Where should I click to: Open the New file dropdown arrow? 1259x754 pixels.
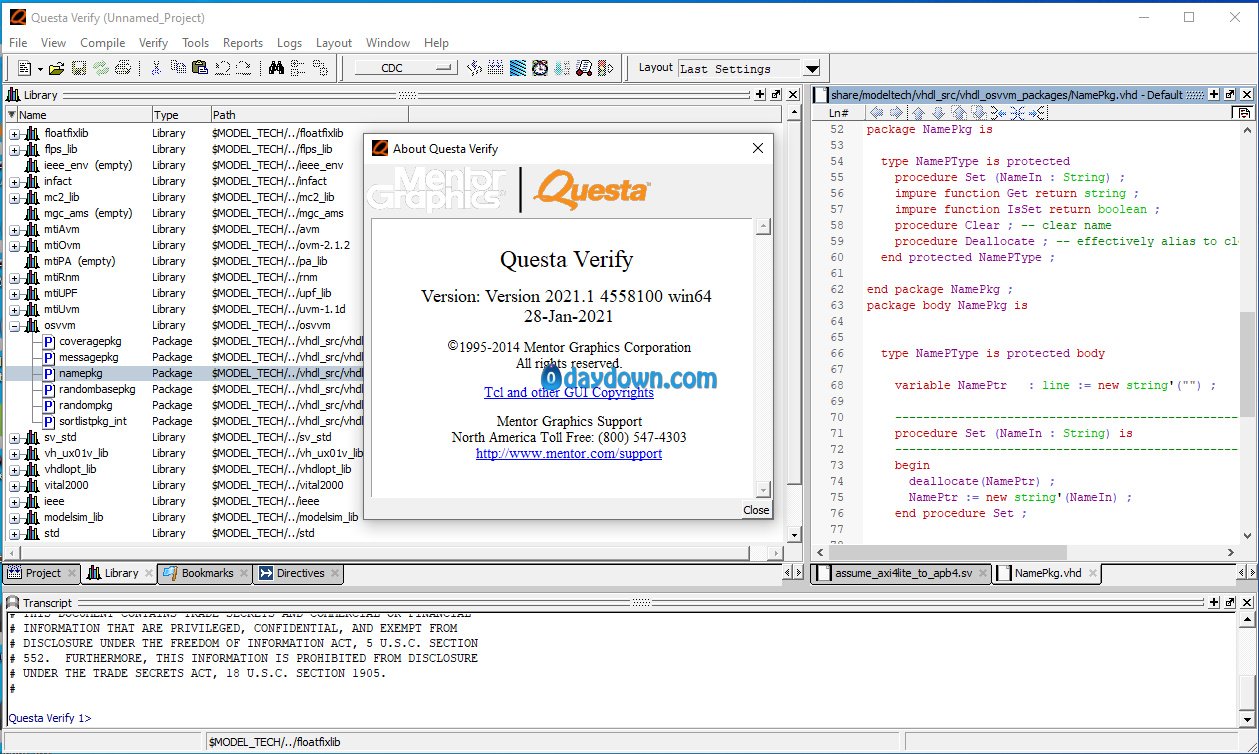[x=40, y=69]
